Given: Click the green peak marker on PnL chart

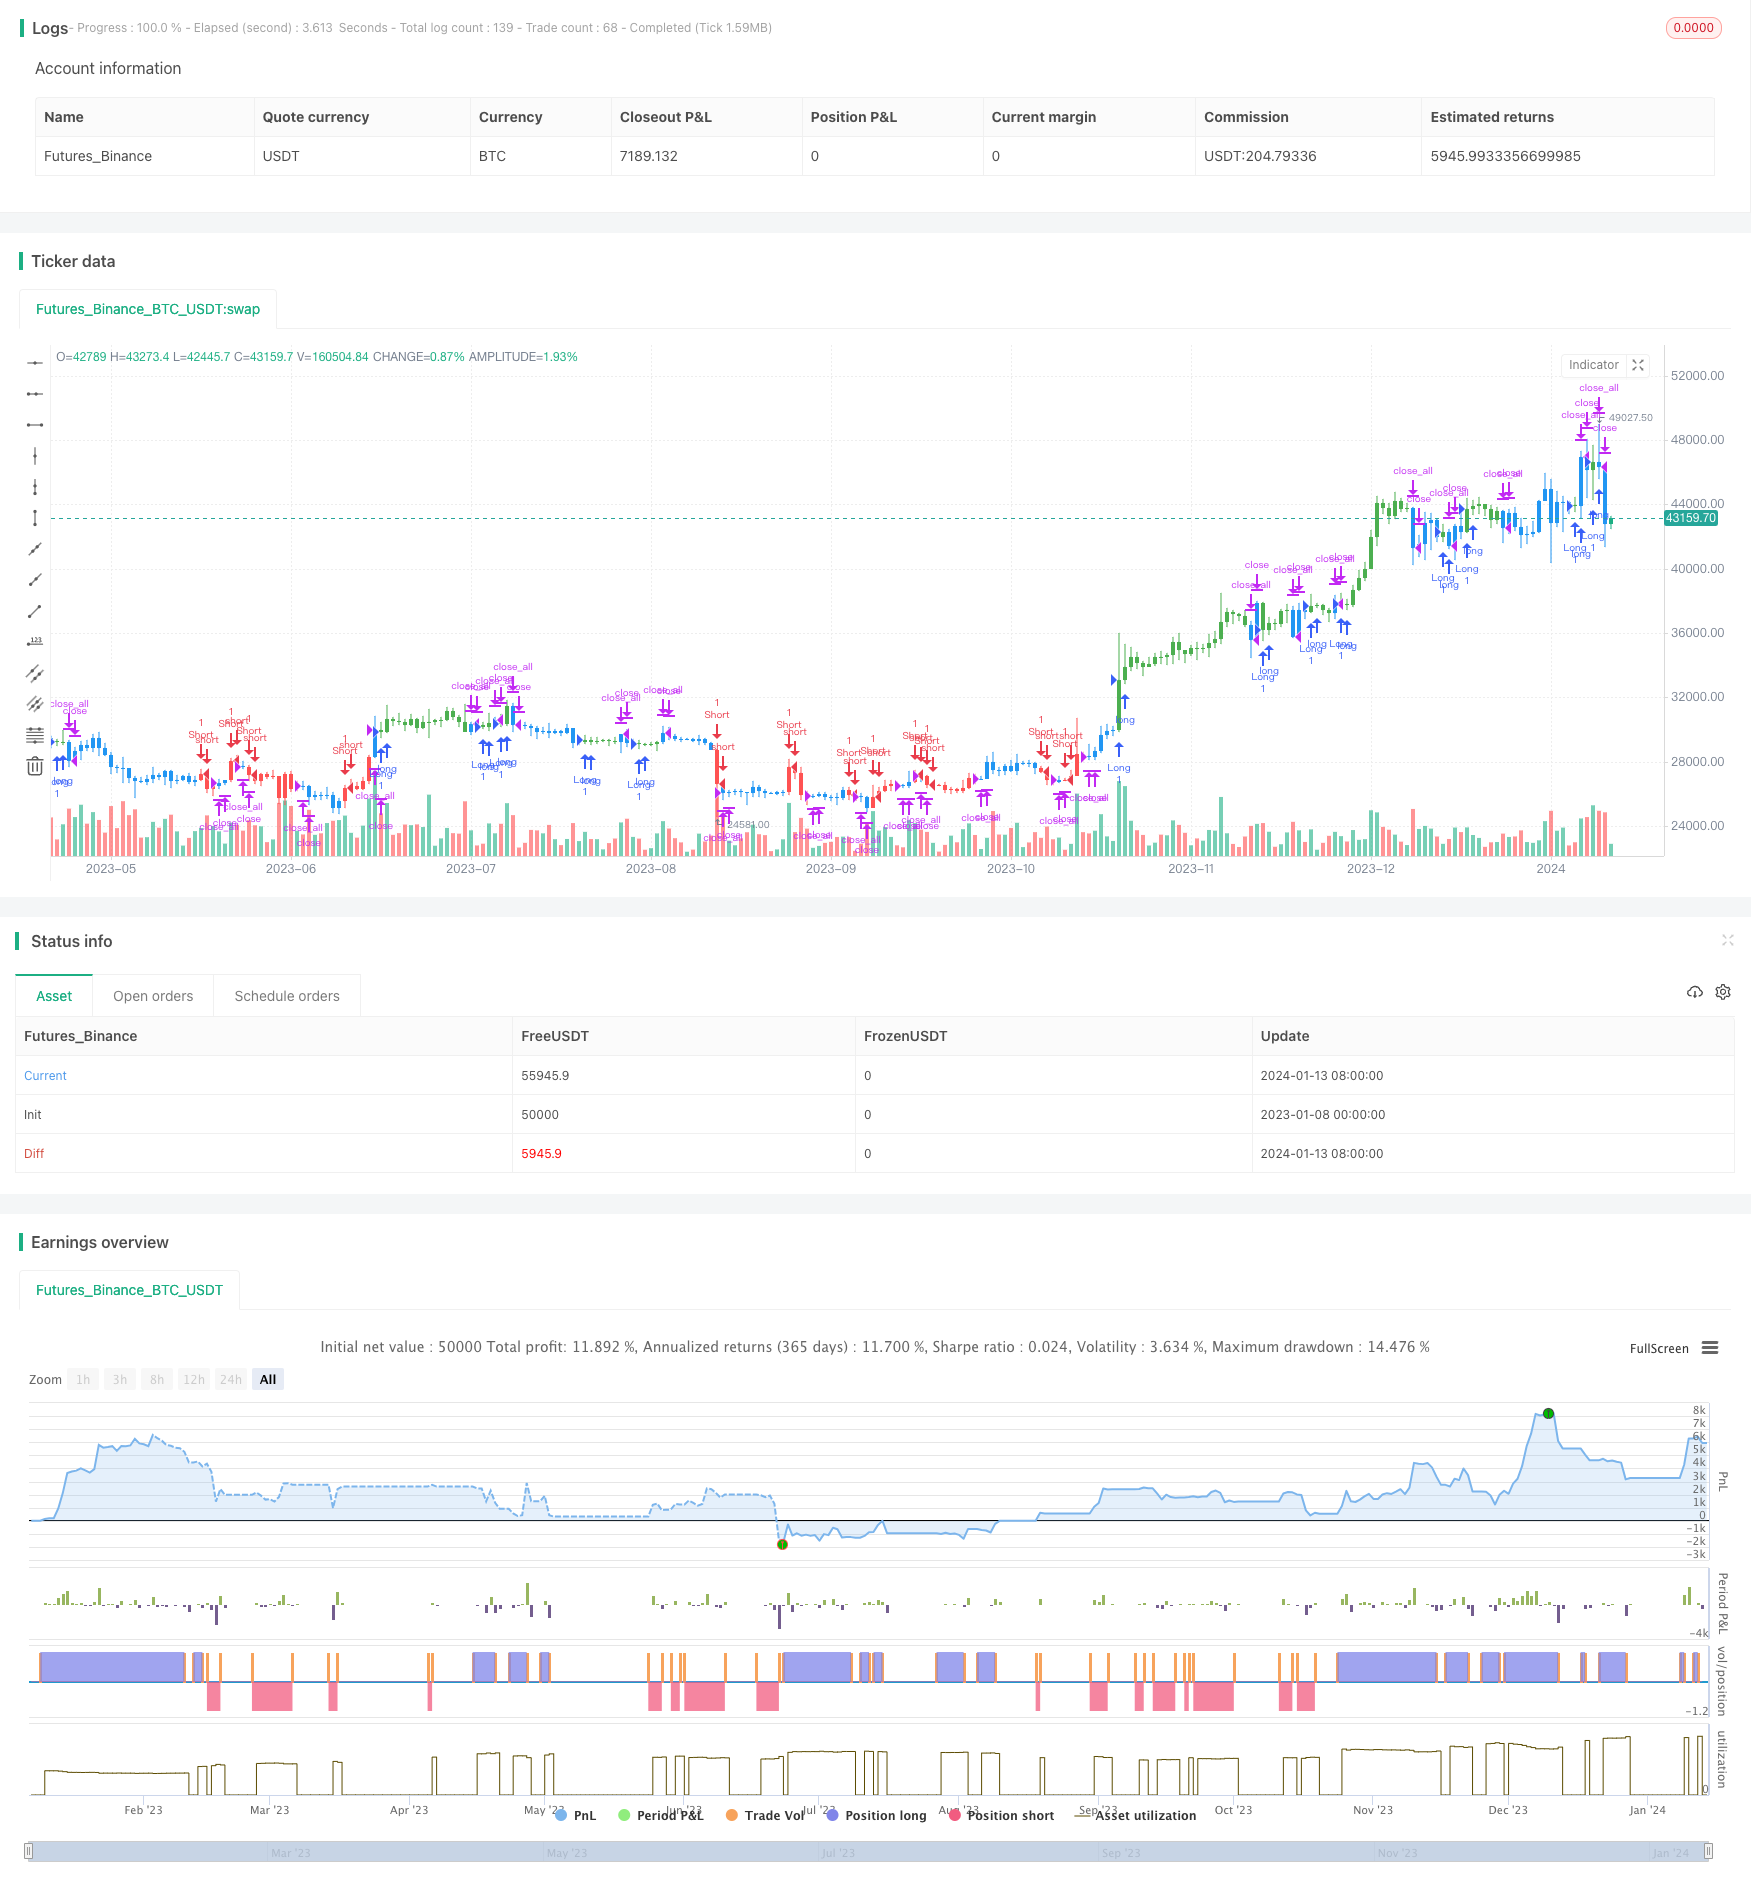Looking at the screenshot, I should [1548, 1414].
